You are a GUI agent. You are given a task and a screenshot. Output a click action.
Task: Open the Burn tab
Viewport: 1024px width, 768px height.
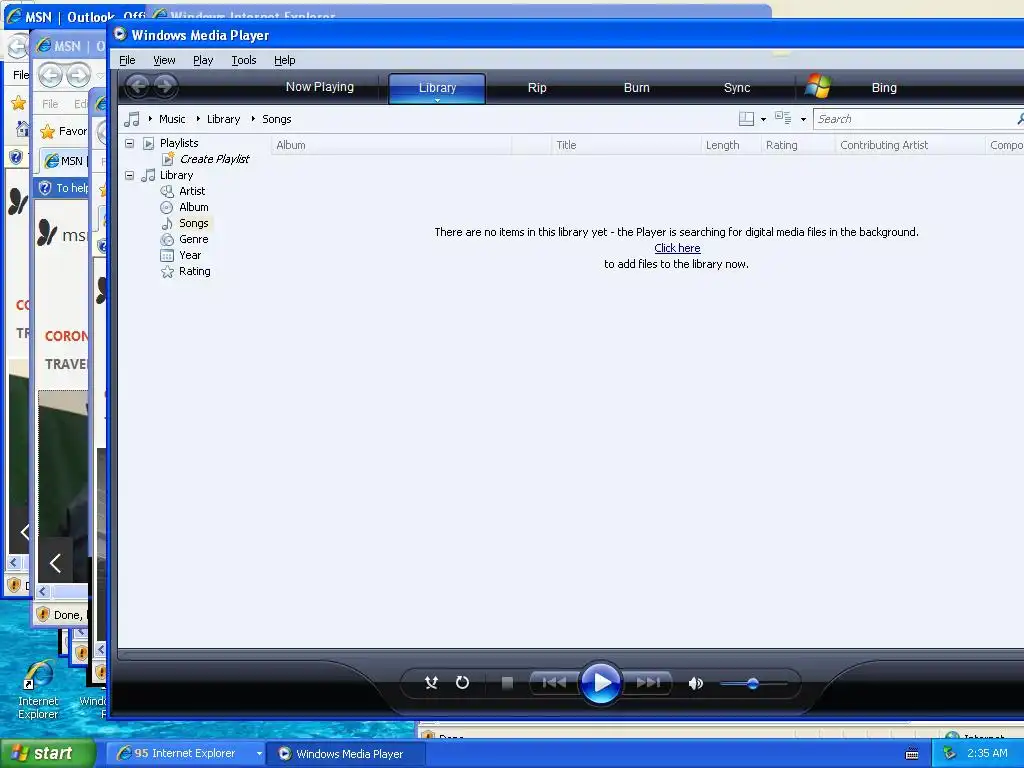click(x=637, y=88)
